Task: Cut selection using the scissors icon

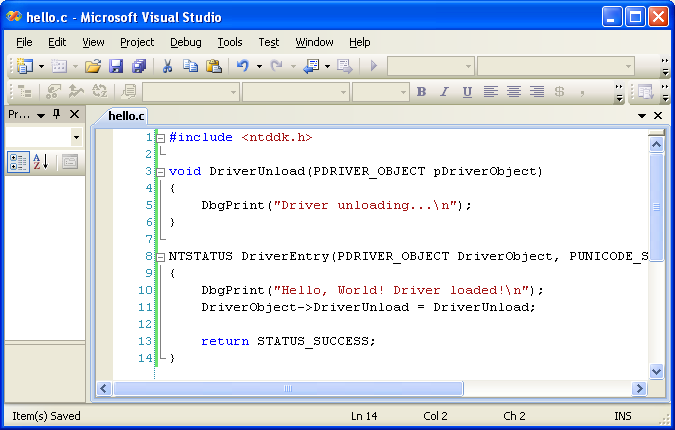Action: click(x=168, y=66)
